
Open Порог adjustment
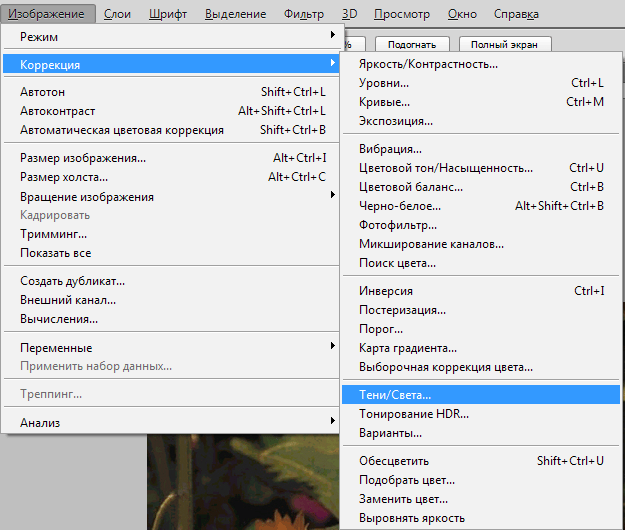(481, 329)
